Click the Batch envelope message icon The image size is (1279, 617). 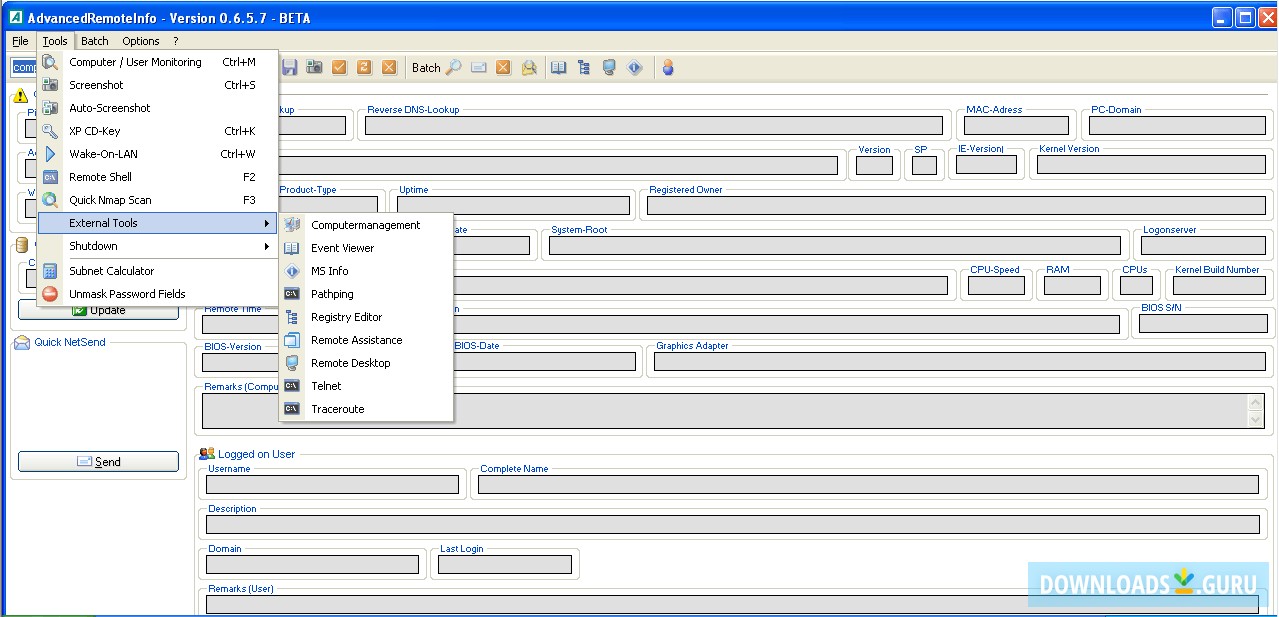point(479,67)
